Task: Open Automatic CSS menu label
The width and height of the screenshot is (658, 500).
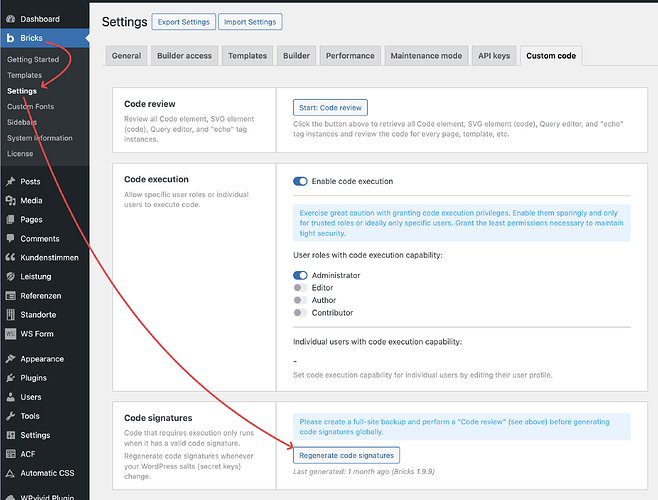Action: coord(47,473)
